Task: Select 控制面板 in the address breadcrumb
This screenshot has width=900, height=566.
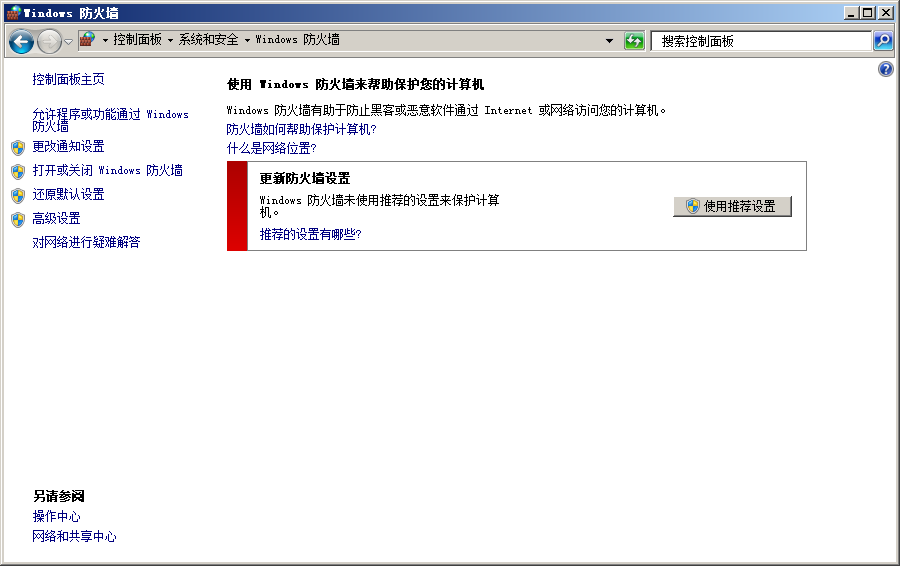Action: point(137,40)
